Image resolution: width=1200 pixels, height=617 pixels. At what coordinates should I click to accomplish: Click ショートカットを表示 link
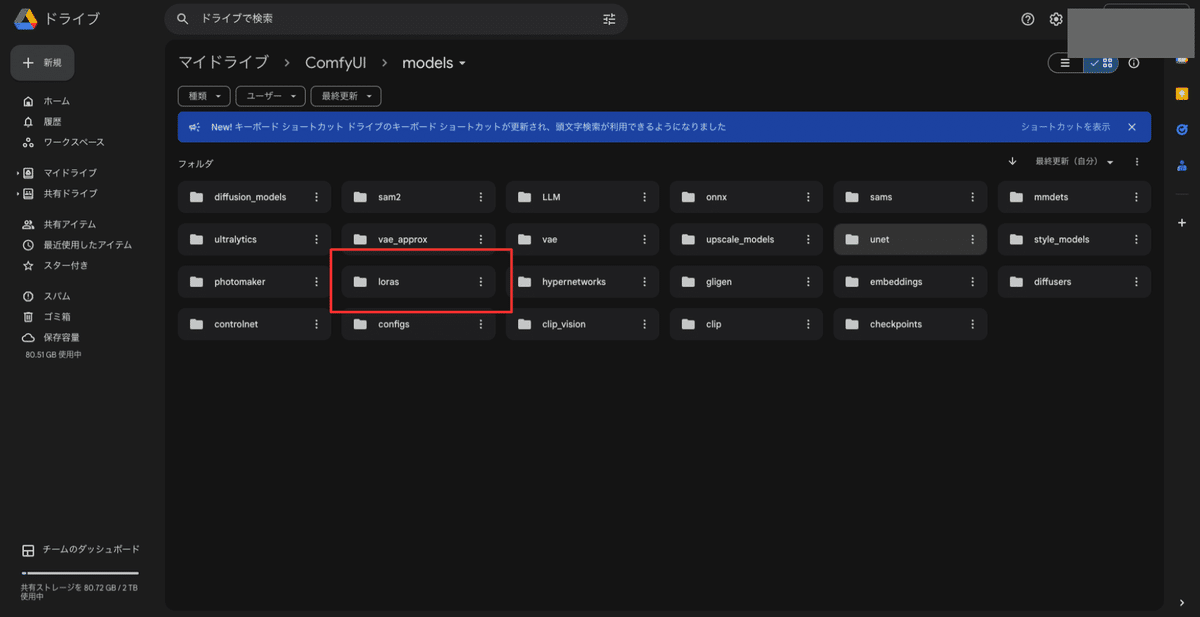1065,127
